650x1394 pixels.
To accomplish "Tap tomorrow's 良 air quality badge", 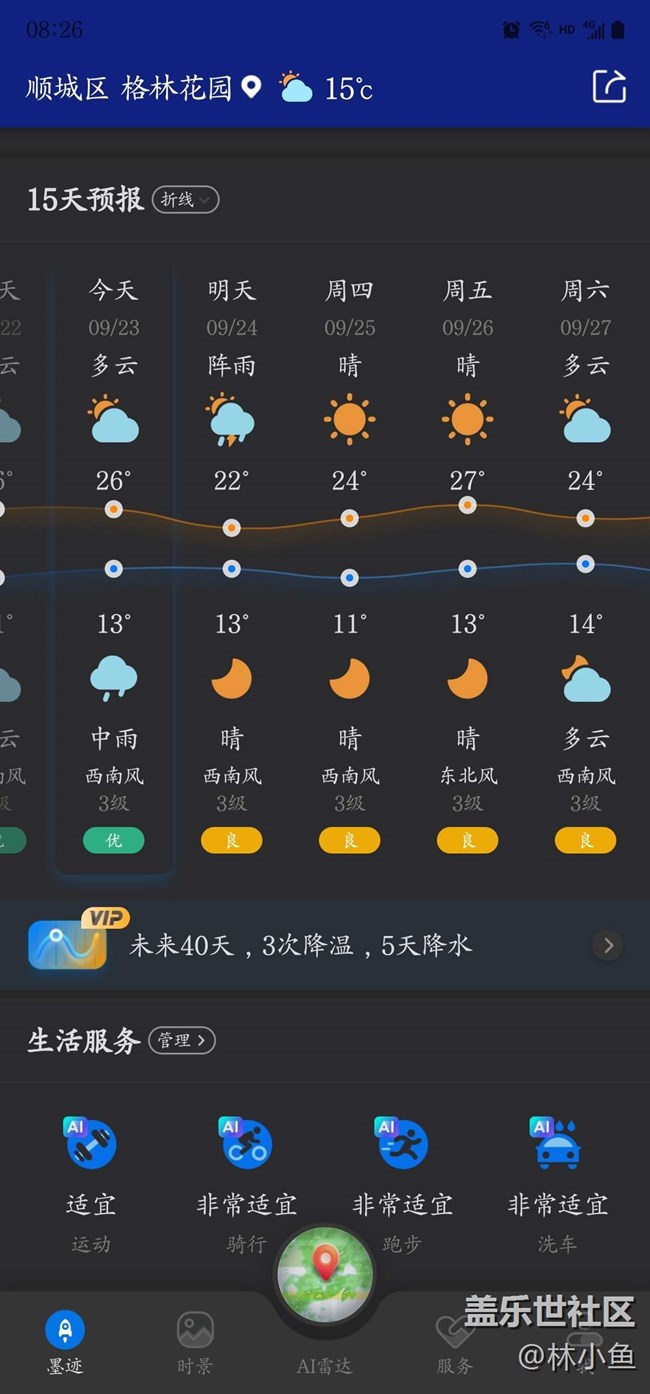I will [232, 841].
